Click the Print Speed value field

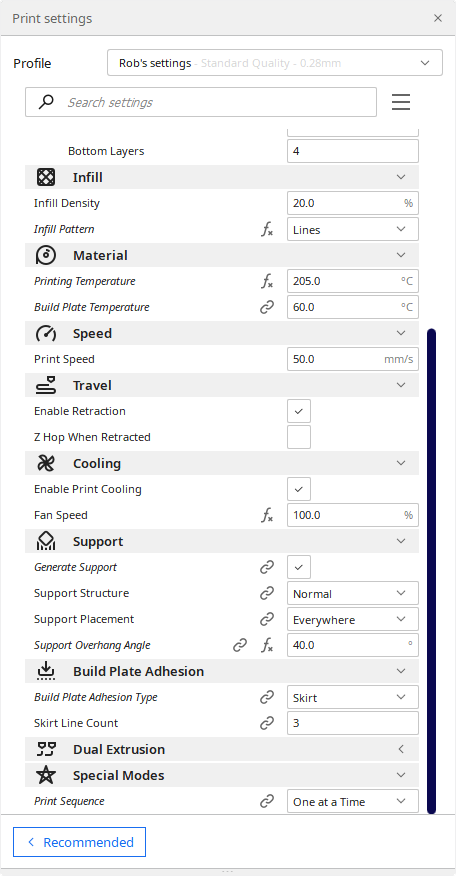click(x=353, y=359)
